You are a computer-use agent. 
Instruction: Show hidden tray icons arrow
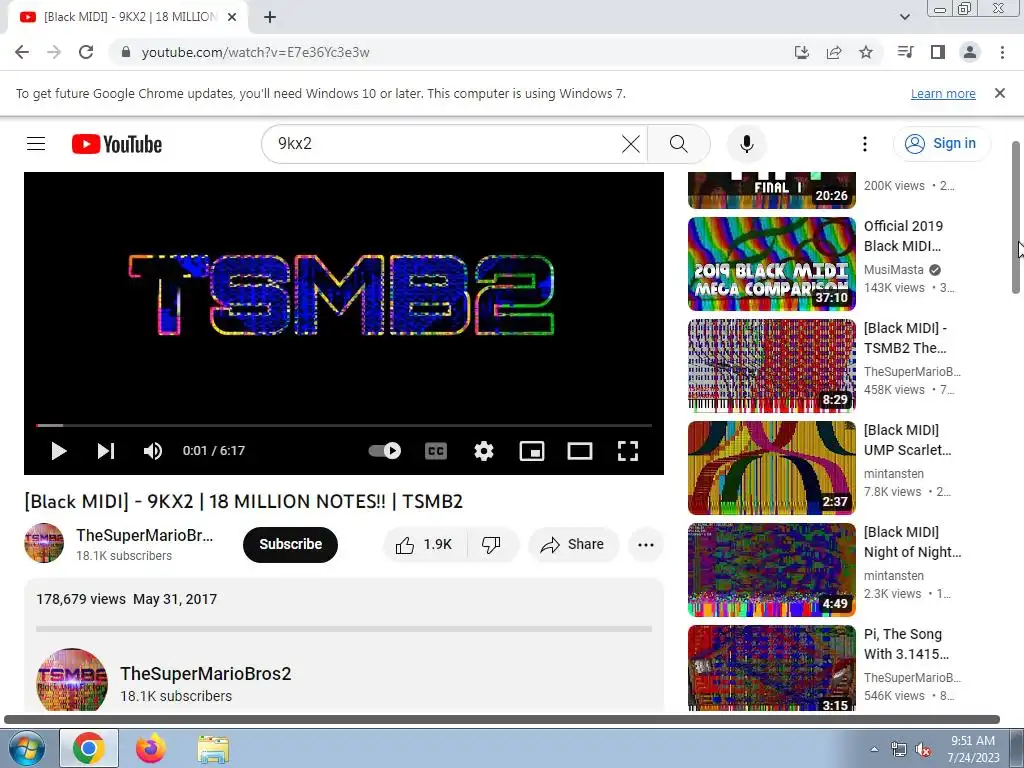point(874,749)
